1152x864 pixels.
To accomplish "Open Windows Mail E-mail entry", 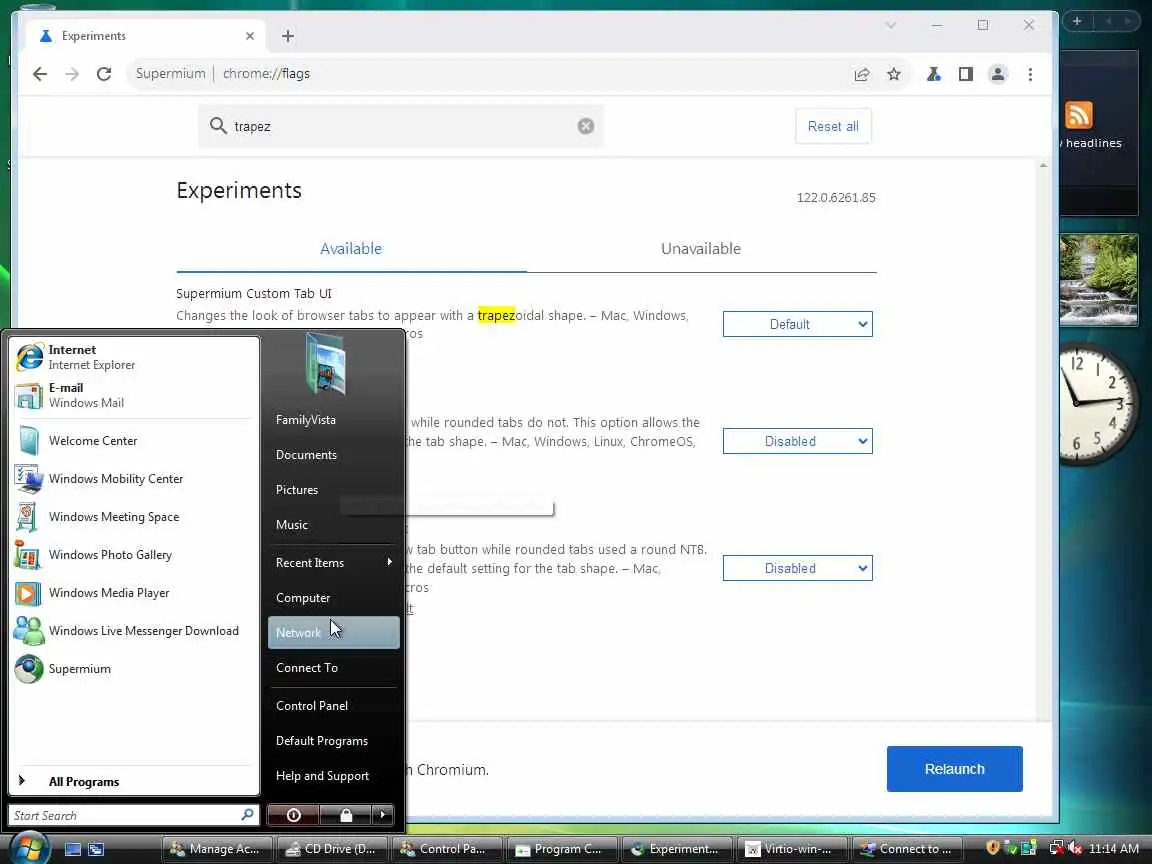I will pos(134,395).
